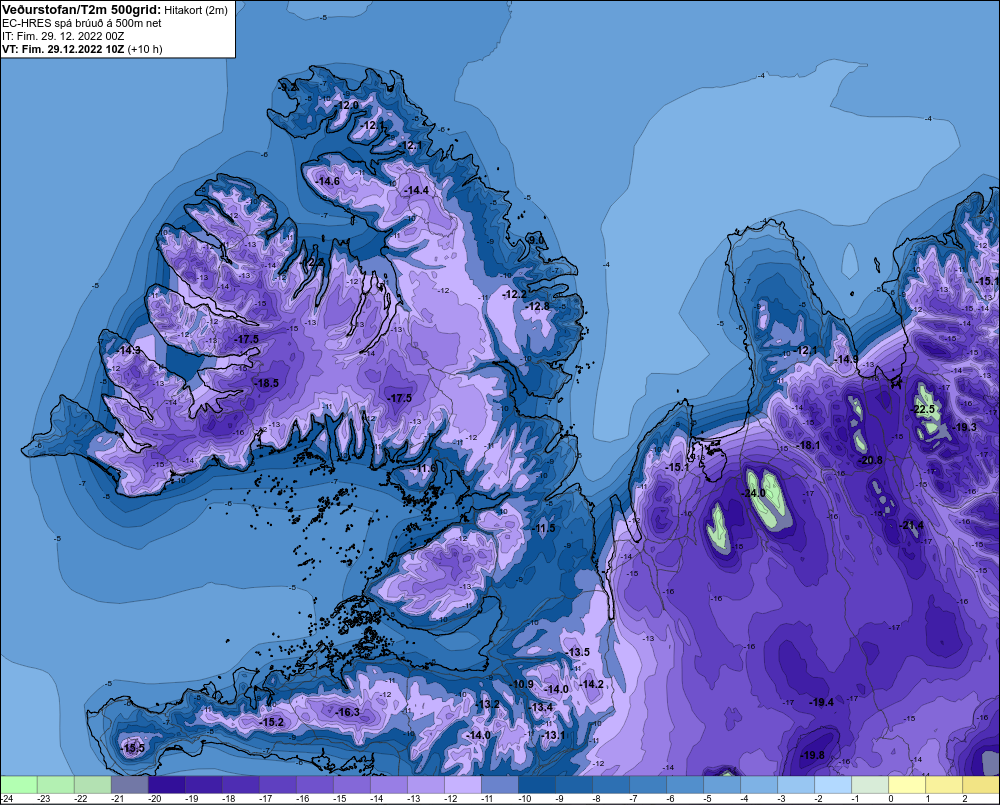Click the -14.2 temperature value
Image resolution: width=1000 pixels, height=805 pixels.
[x=592, y=684]
